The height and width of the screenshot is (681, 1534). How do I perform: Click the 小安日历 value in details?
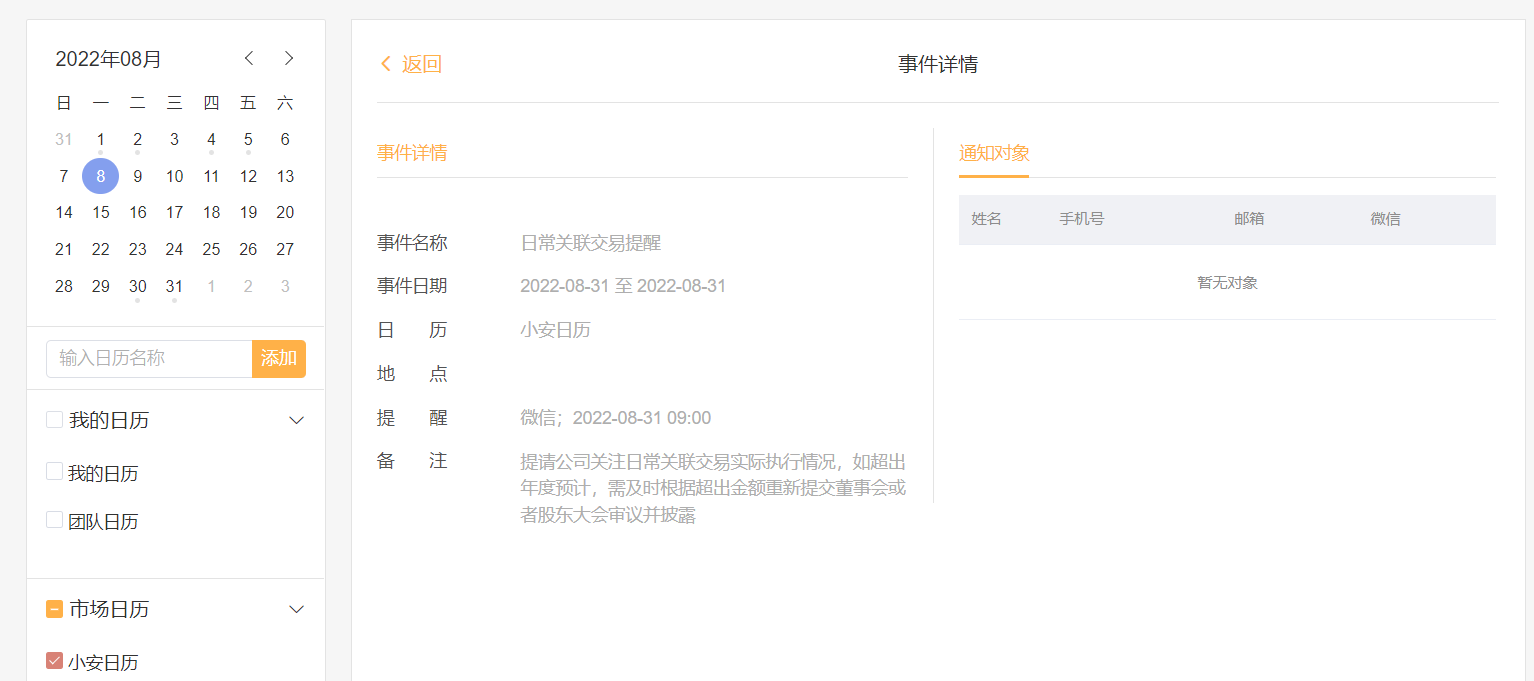pos(555,330)
